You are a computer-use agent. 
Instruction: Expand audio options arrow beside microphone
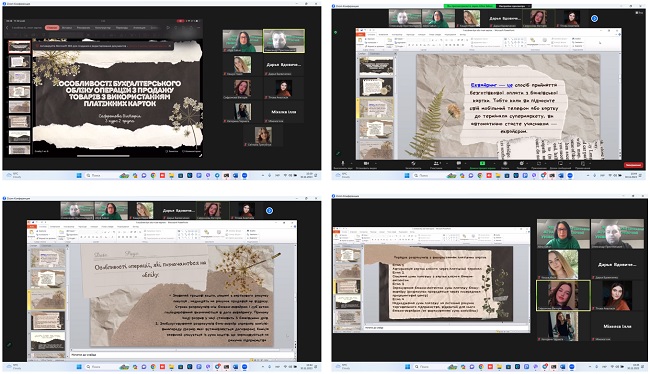pos(352,163)
